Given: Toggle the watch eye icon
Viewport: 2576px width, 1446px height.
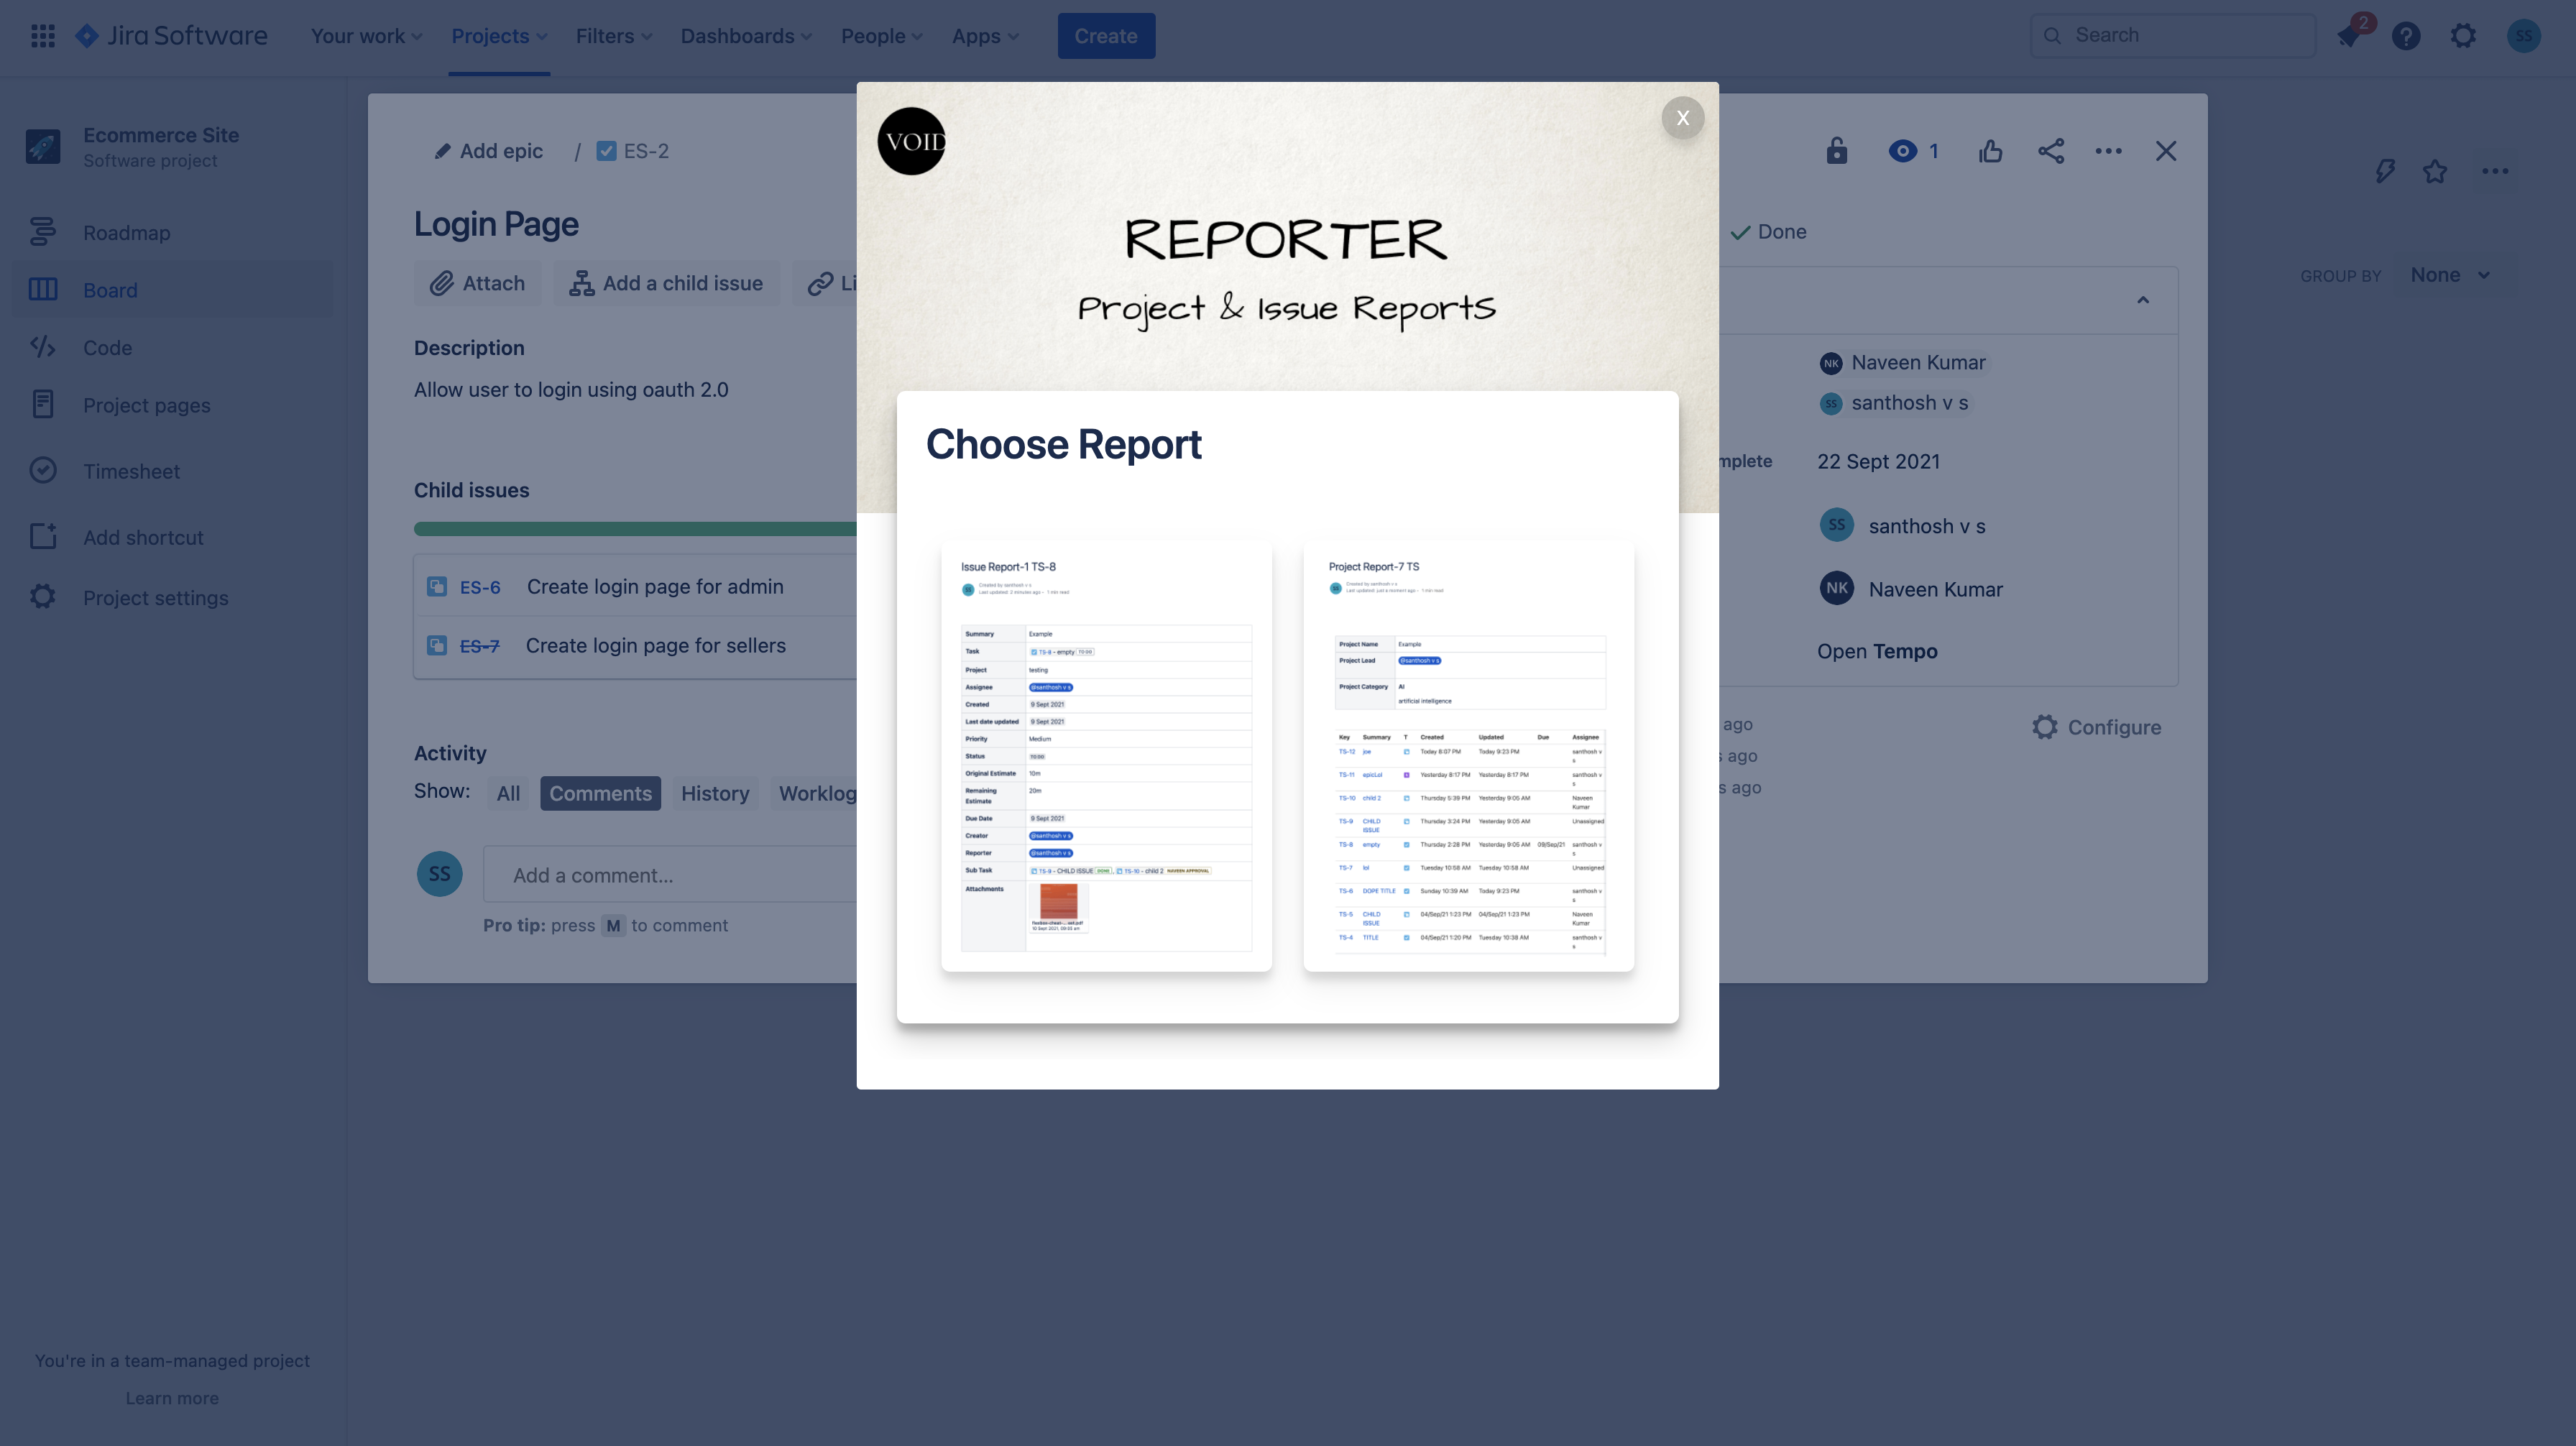Looking at the screenshot, I should click(1902, 151).
